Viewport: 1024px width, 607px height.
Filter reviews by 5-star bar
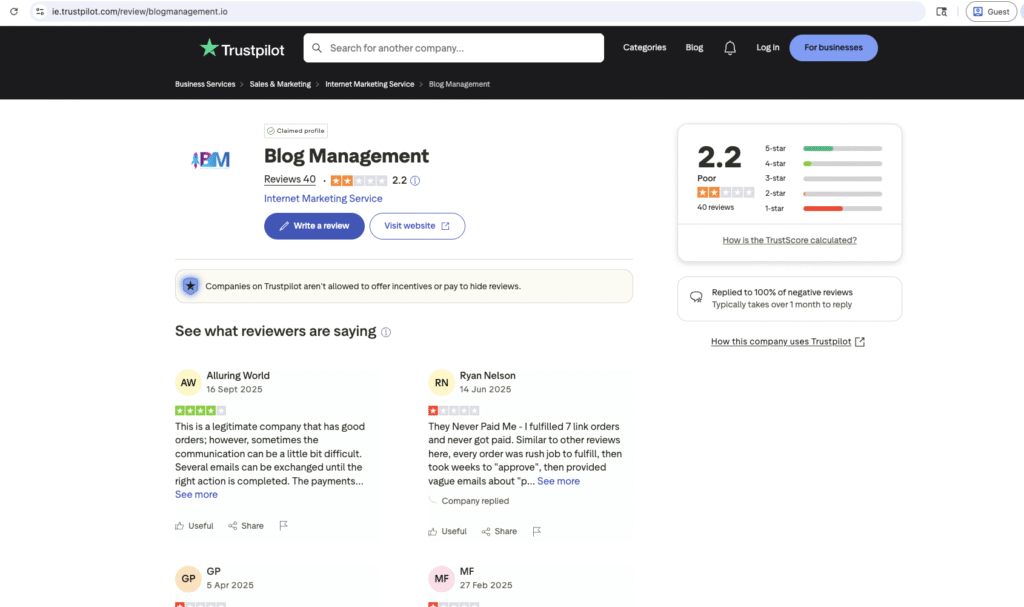click(x=842, y=148)
